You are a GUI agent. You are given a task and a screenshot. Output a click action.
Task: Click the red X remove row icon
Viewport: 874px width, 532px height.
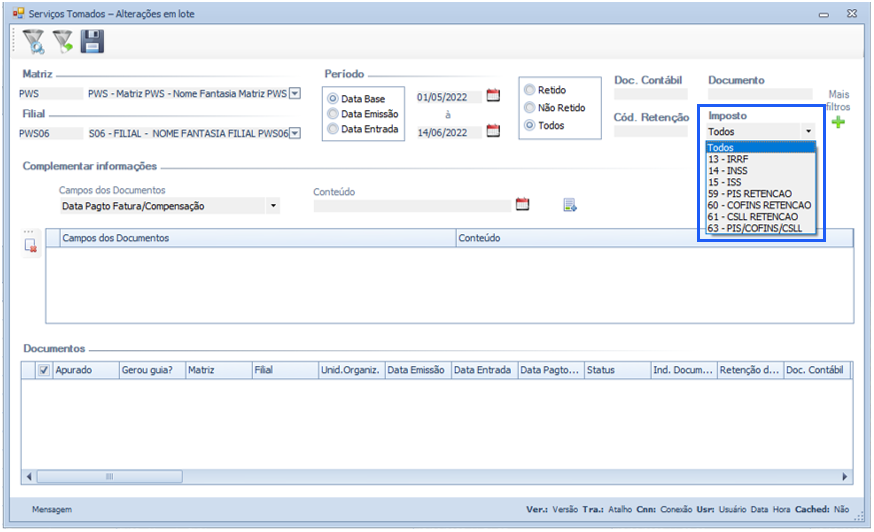[x=31, y=246]
